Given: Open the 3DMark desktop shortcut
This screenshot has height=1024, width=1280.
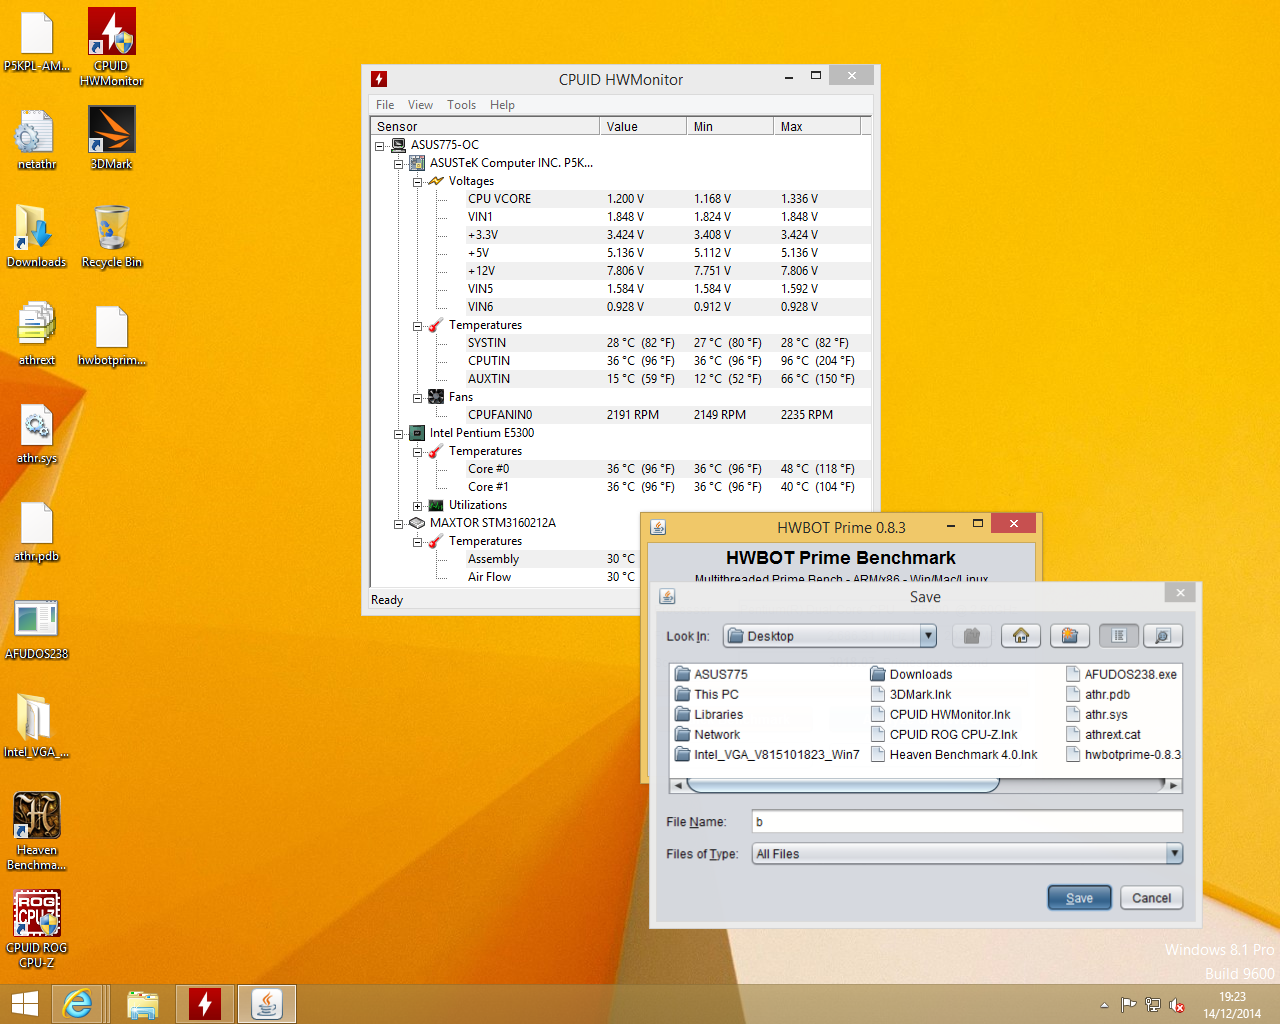Looking at the screenshot, I should point(112,138).
